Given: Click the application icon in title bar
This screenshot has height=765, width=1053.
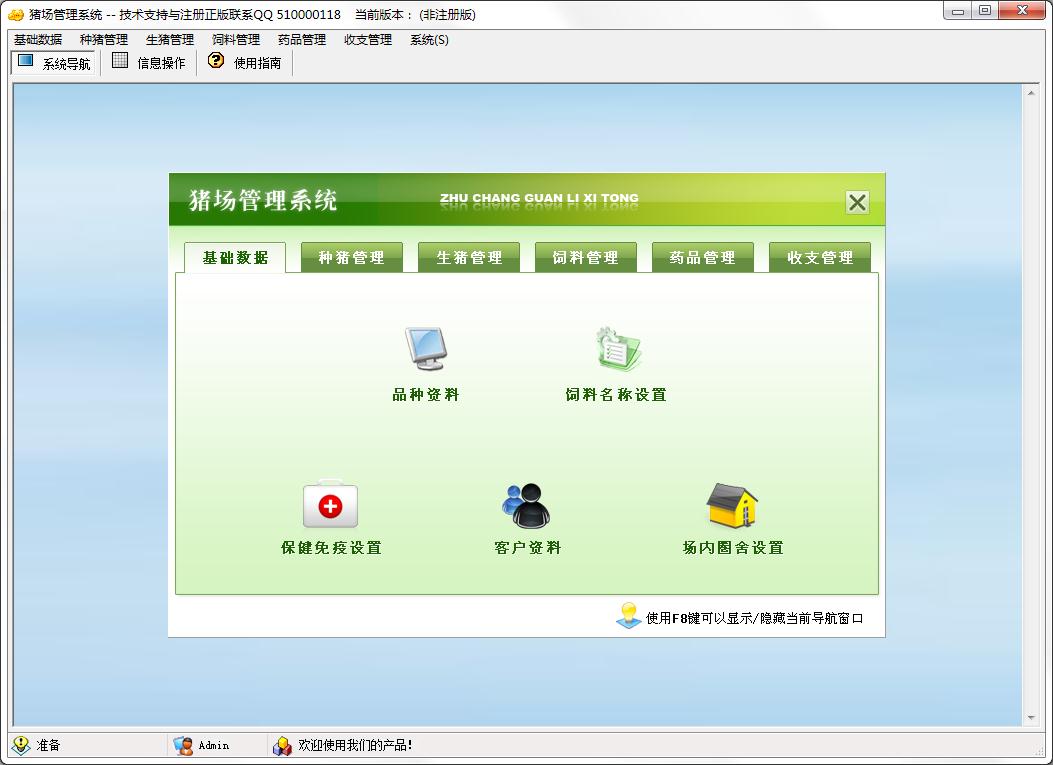Looking at the screenshot, I should tap(15, 14).
